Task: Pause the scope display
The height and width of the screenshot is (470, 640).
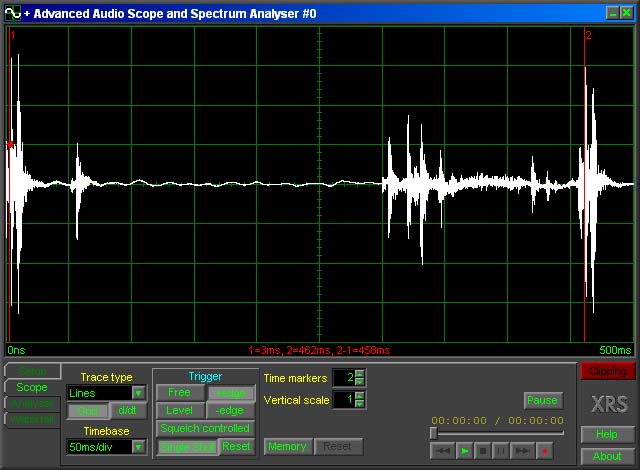Action: click(542, 400)
